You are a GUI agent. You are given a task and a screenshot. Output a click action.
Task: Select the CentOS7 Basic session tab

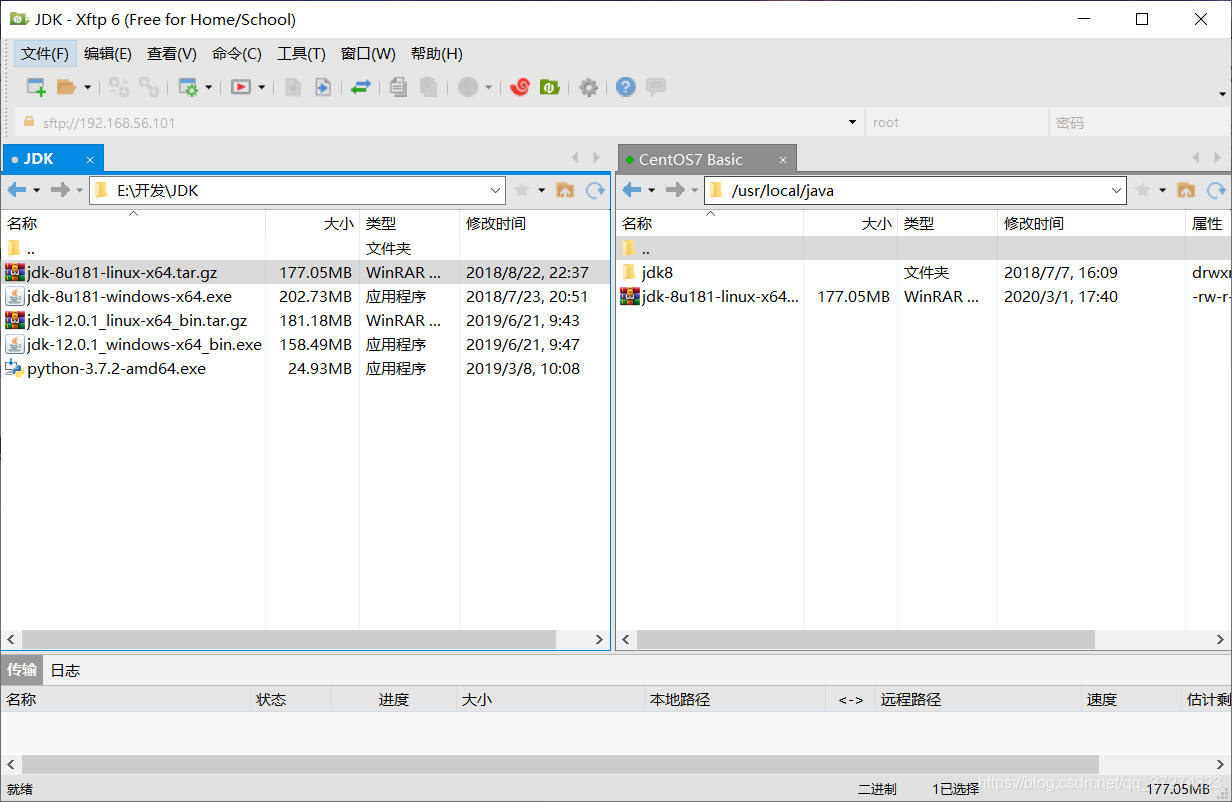[x=690, y=159]
